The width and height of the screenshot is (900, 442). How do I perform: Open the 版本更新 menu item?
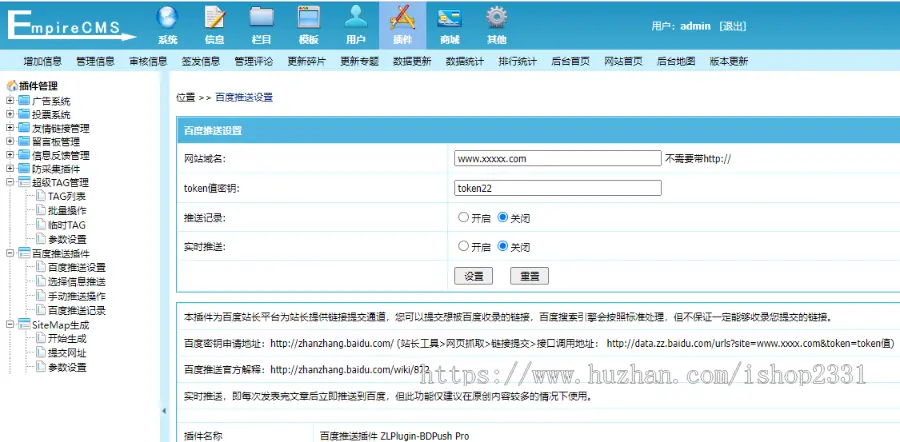click(x=729, y=61)
